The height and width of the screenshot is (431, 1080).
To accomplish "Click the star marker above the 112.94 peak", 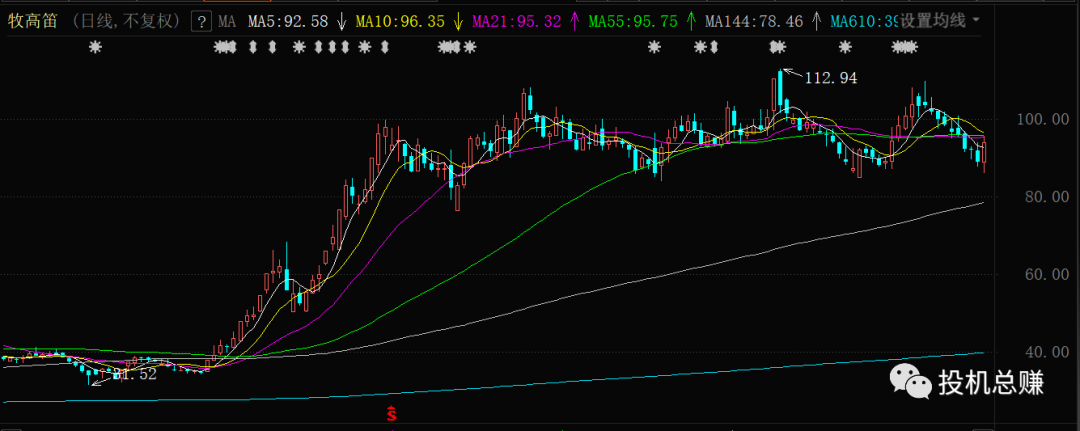I will (x=777, y=47).
